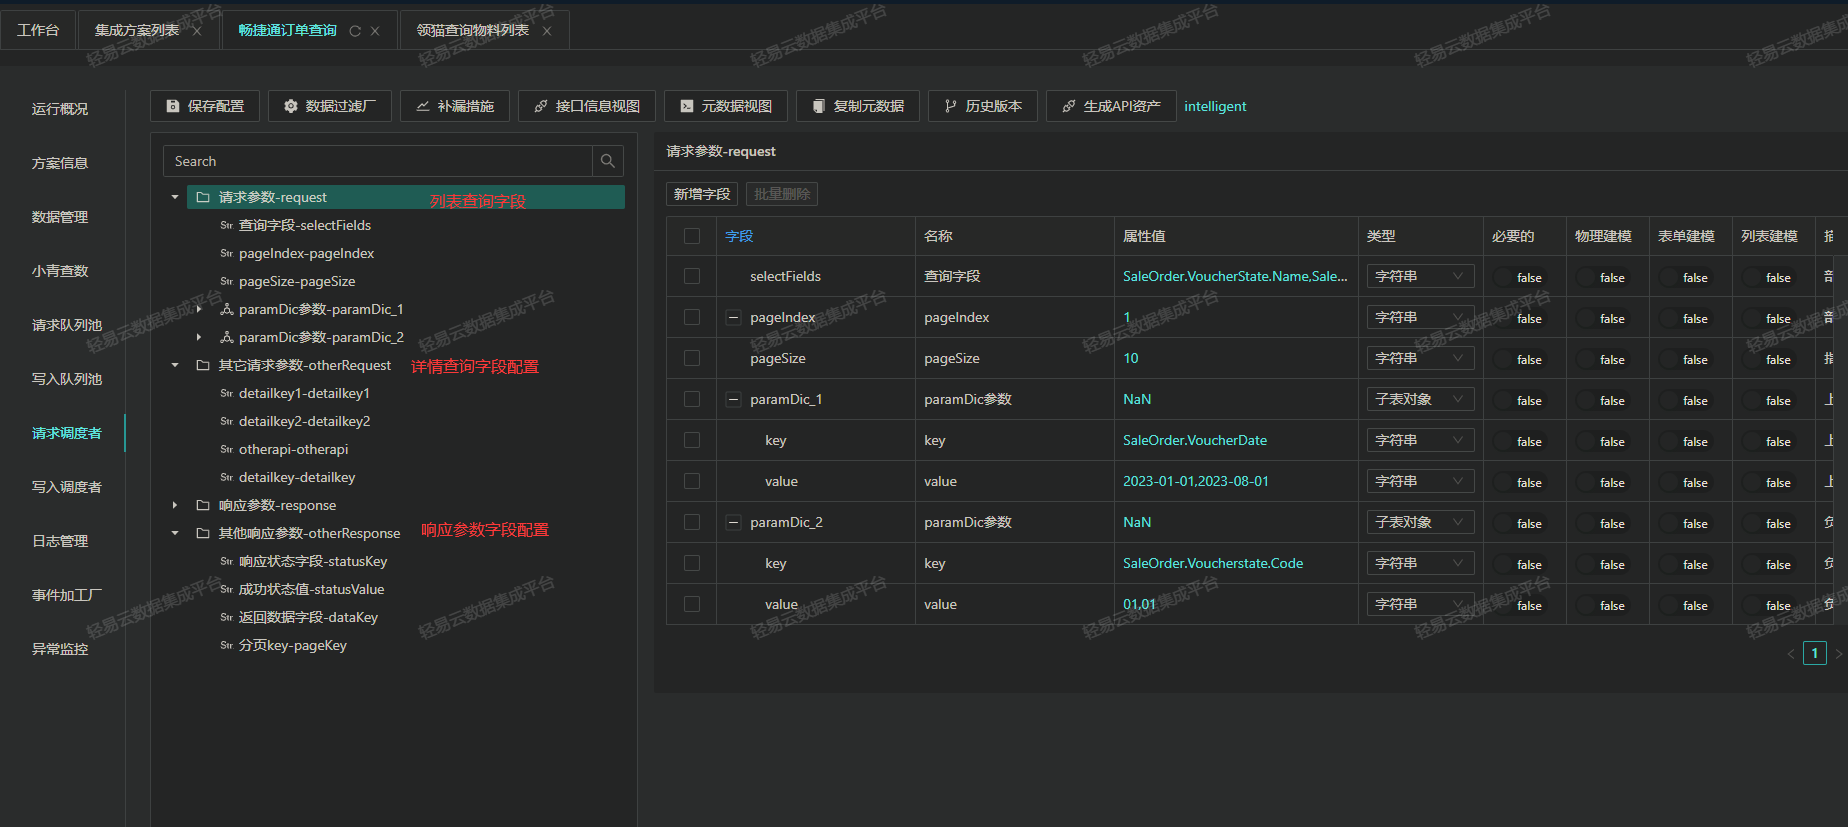This screenshot has height=827, width=1848.
Task: Close the 畅捷通订单查询 tab
Action: [x=375, y=31]
